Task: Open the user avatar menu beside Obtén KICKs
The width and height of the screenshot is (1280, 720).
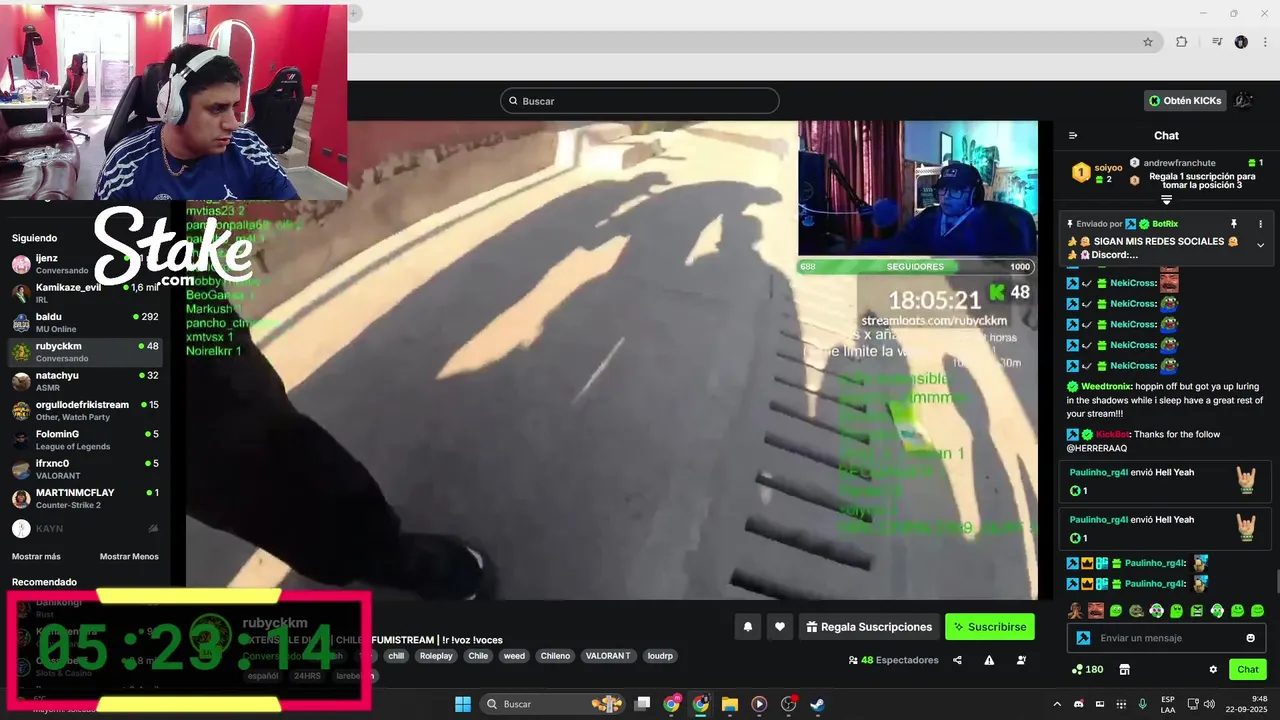Action: click(x=1243, y=101)
